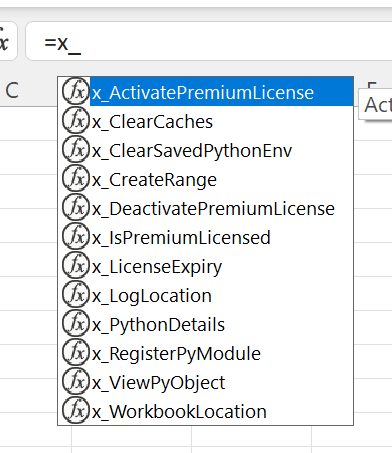This screenshot has height=453, width=392.
Task: Click the fx icon beside x_RegisterPyModule
Action: pos(76,353)
